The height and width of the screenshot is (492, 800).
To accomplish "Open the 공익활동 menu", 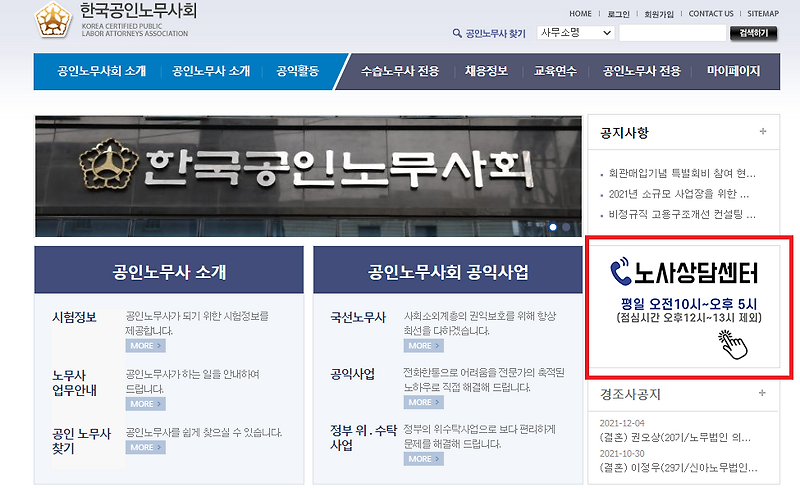I will tap(297, 71).
